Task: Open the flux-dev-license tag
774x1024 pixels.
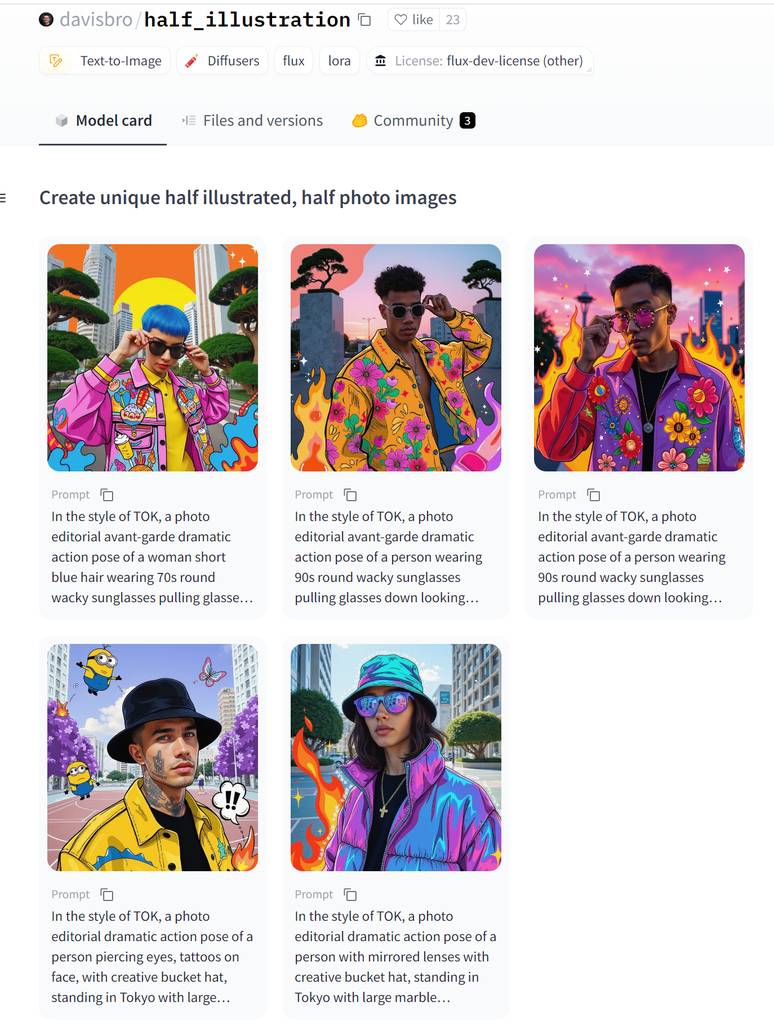Action: 479,61
